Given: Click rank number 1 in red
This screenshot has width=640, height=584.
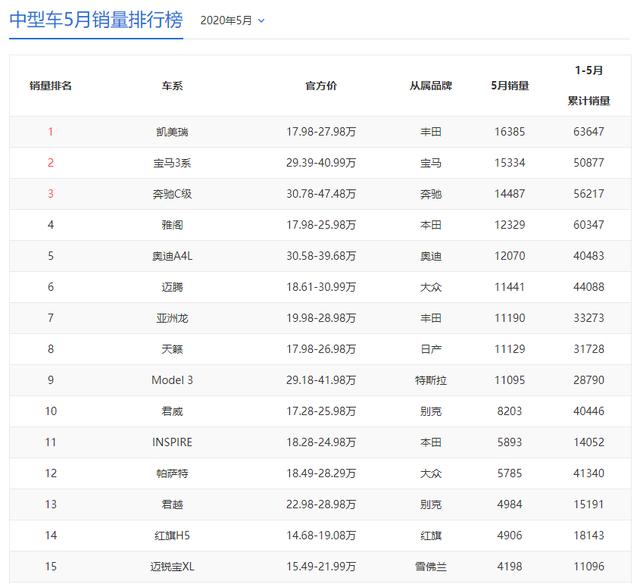Looking at the screenshot, I should pos(51,132).
